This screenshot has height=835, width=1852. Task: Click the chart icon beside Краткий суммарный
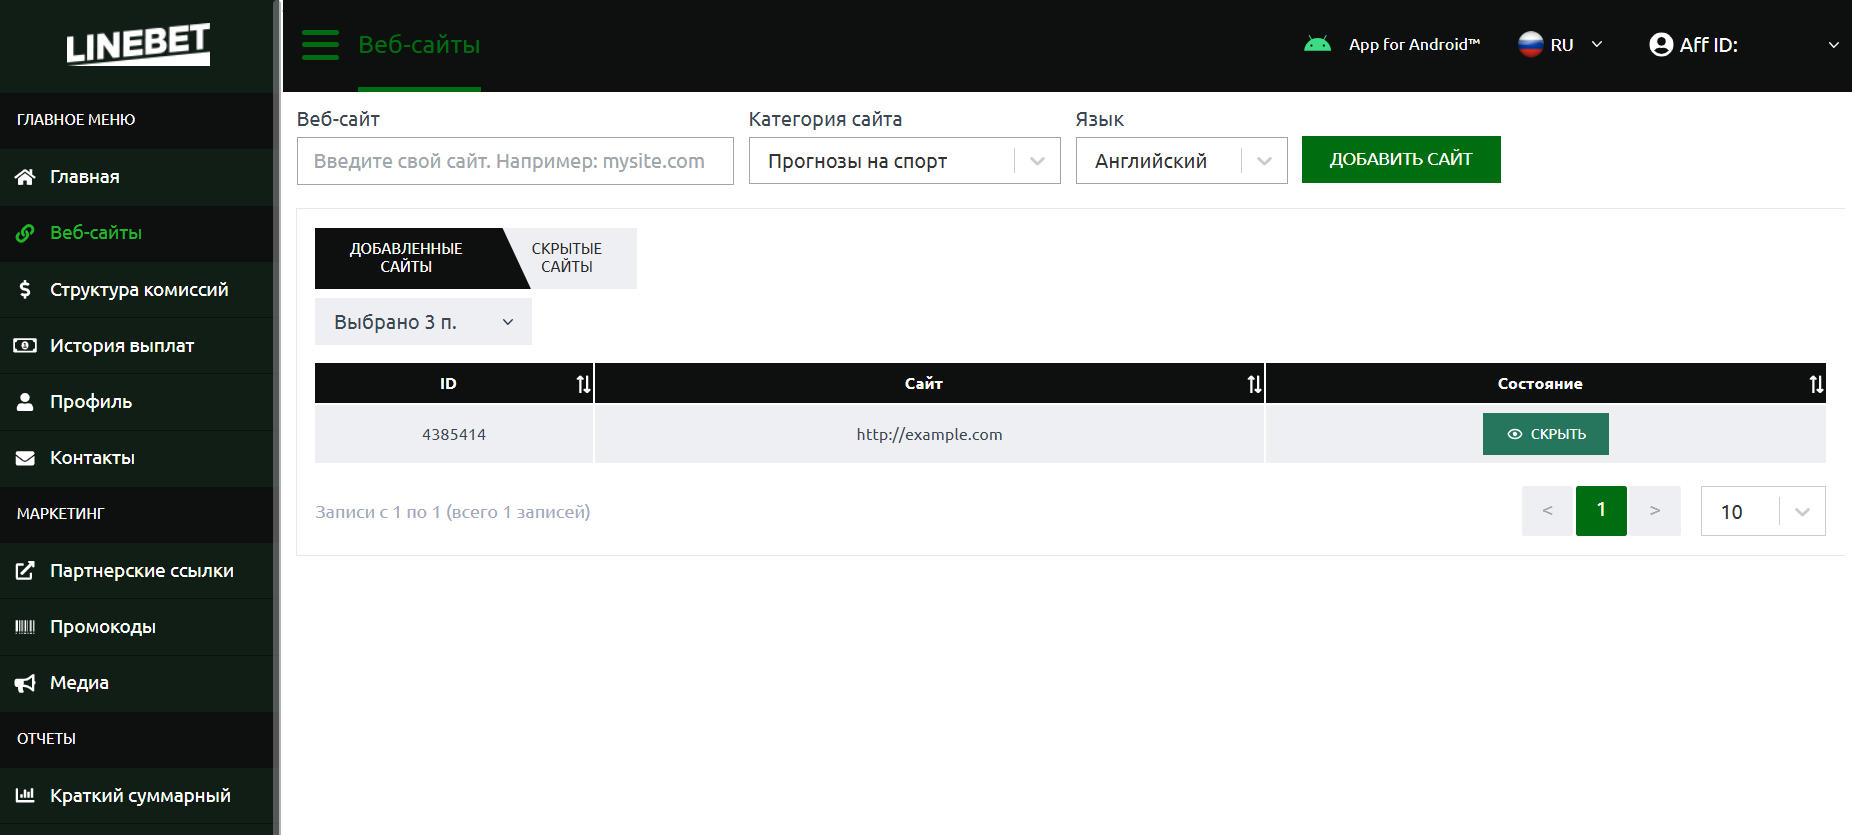(x=25, y=796)
